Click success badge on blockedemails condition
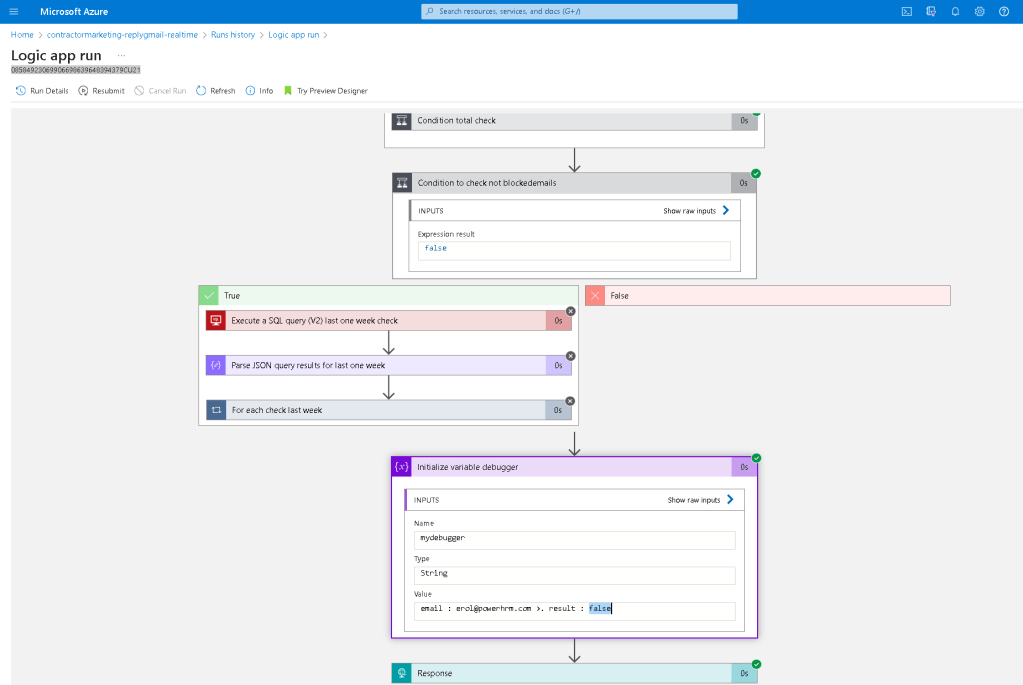 click(x=756, y=174)
